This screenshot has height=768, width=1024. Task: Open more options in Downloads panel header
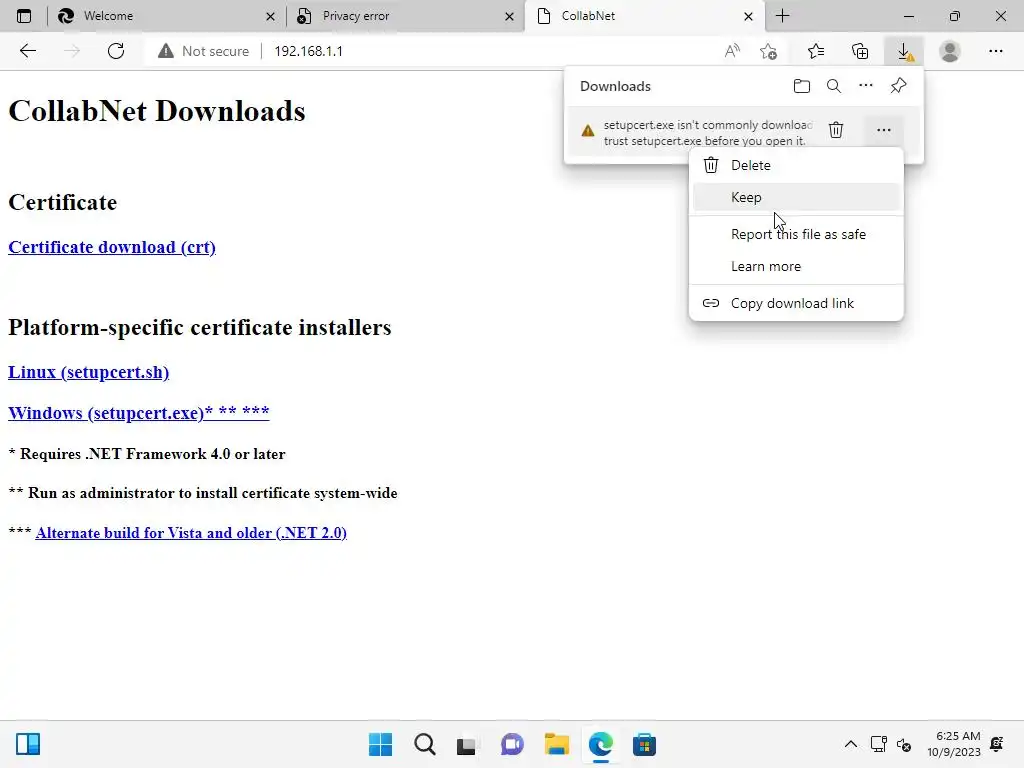point(865,86)
